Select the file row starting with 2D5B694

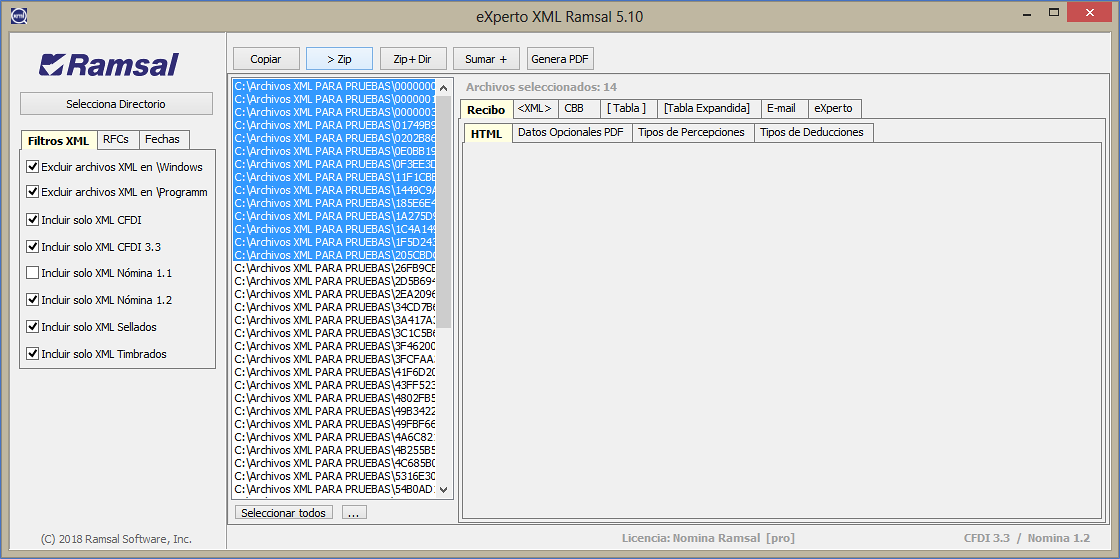[334, 281]
